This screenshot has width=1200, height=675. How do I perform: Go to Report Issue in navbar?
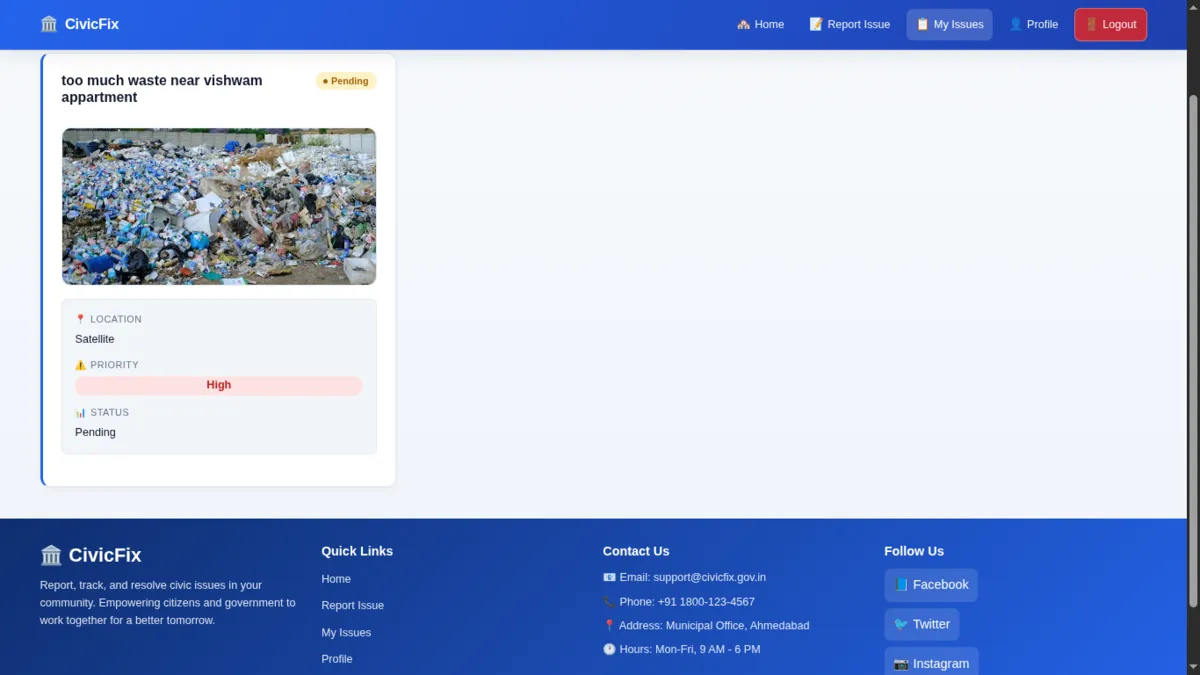(x=849, y=24)
